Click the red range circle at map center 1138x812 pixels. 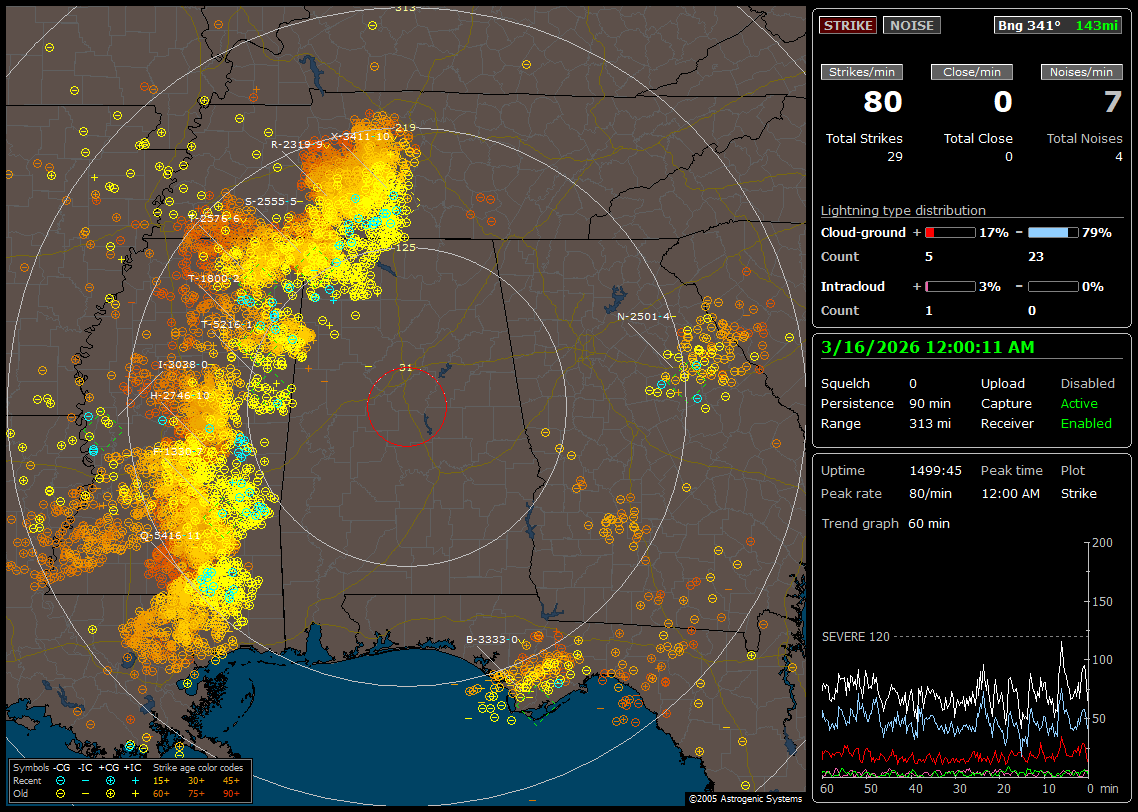[406, 407]
